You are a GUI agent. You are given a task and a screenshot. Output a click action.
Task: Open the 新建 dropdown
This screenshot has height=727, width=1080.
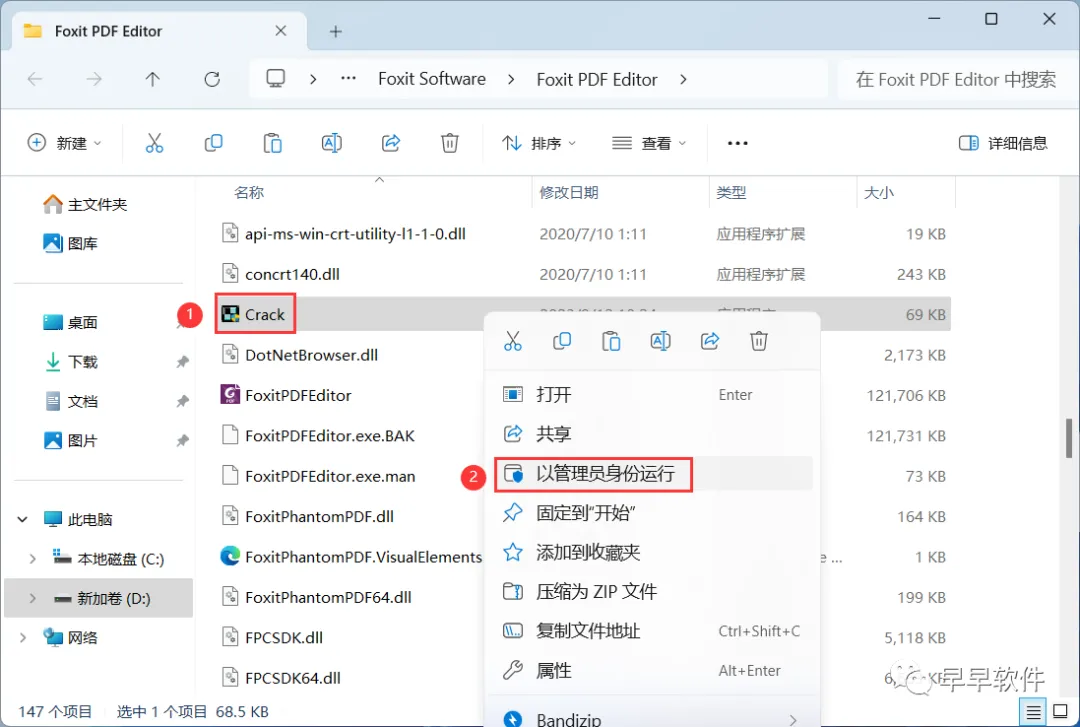65,143
